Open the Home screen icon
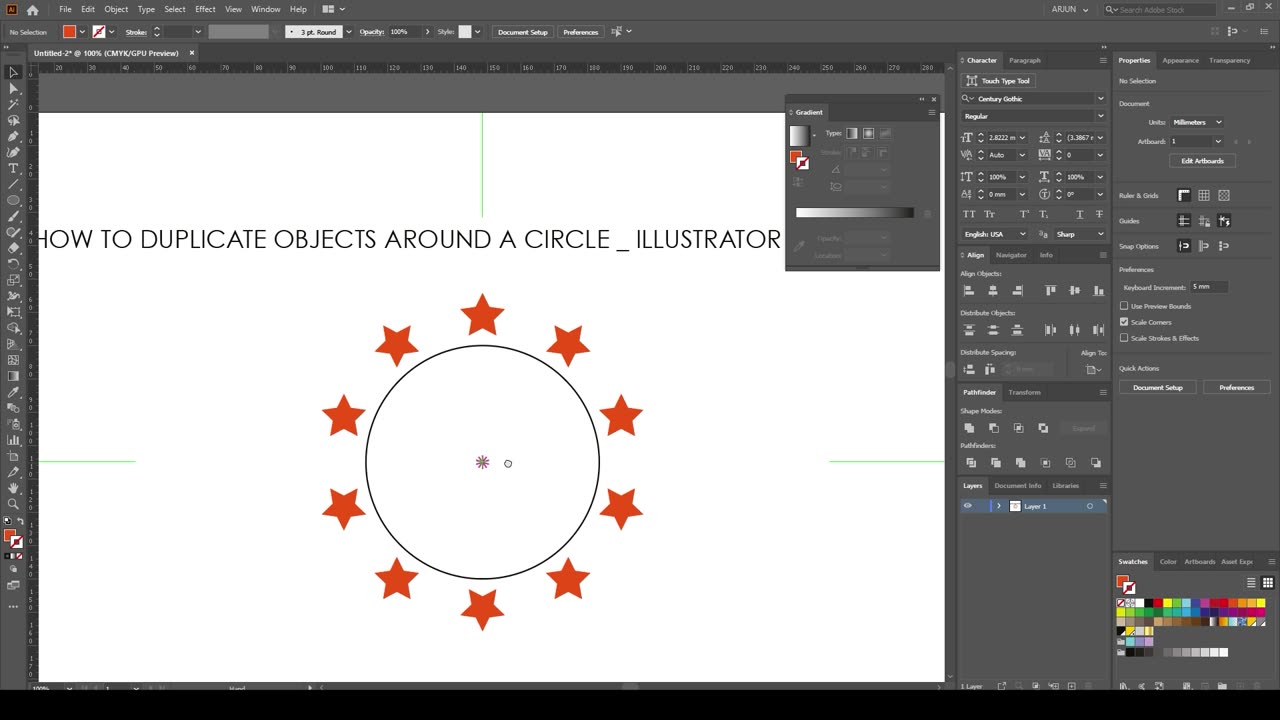This screenshot has width=1280, height=720. pyautogui.click(x=32, y=9)
